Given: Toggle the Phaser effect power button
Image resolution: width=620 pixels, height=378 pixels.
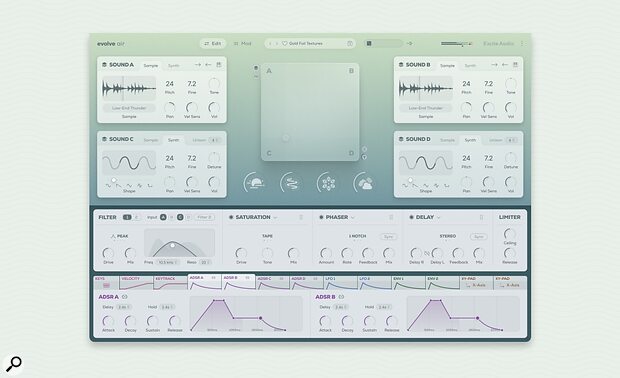Looking at the screenshot, I should coord(321,217).
